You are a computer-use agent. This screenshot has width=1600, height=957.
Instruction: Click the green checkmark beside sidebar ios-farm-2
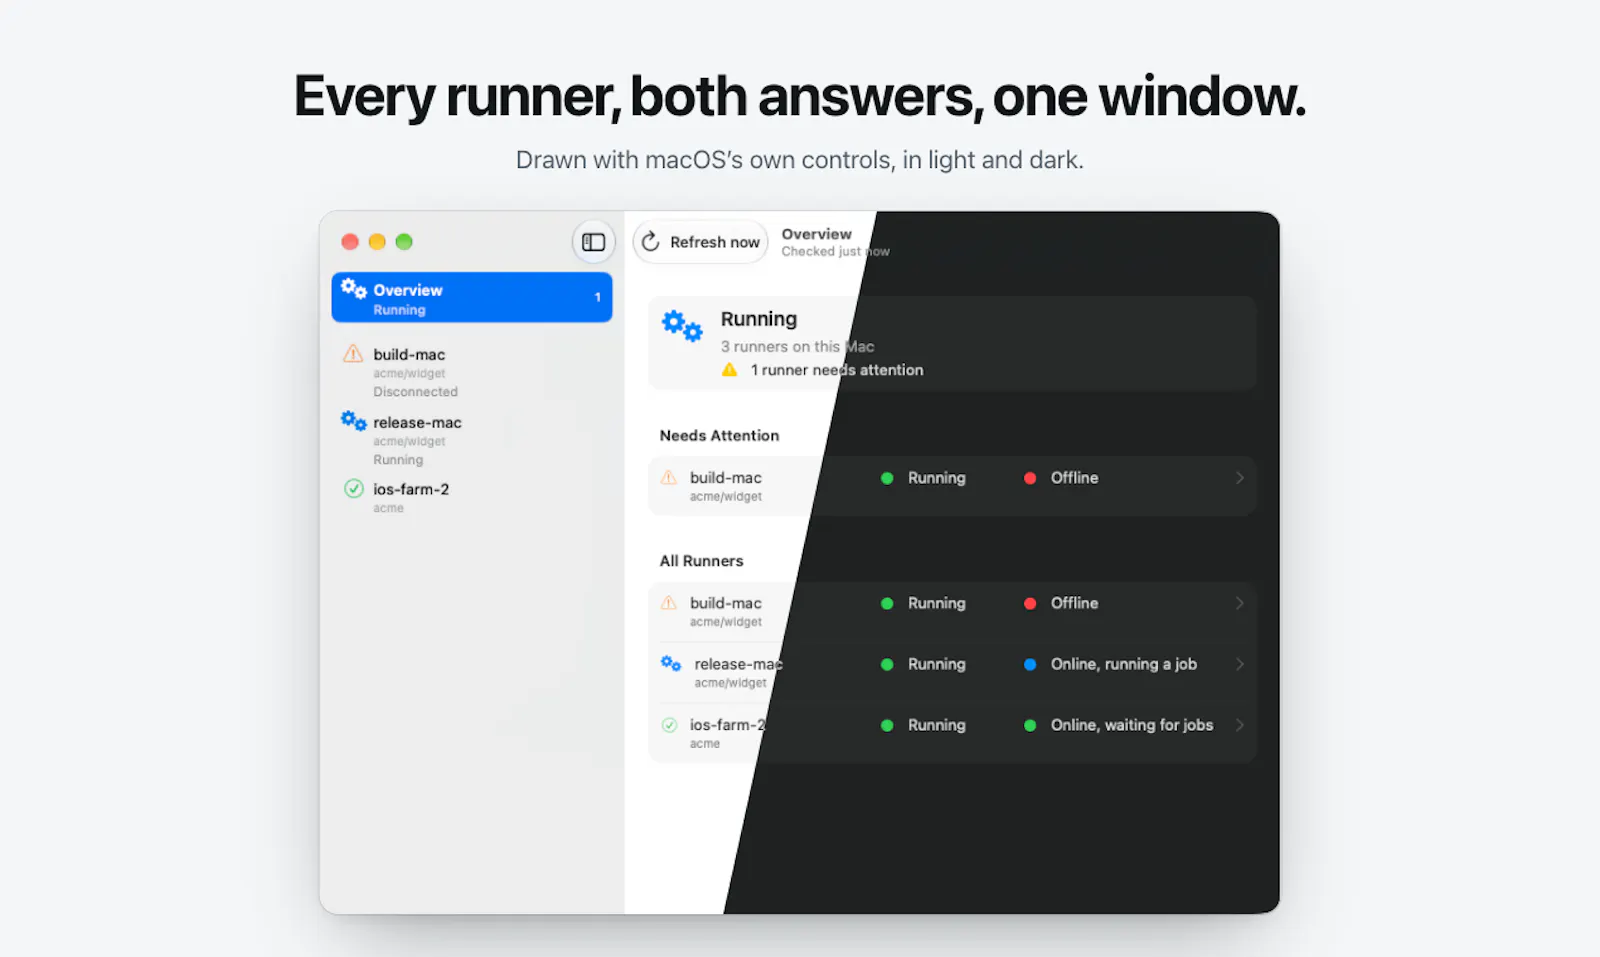(x=353, y=488)
